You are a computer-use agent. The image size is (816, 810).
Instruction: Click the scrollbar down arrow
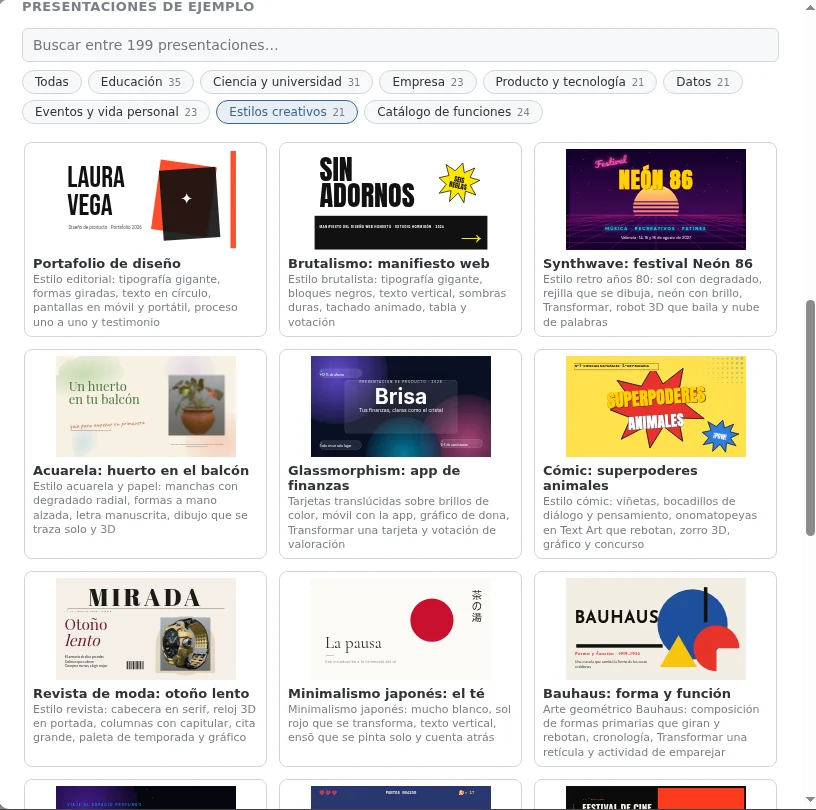coord(810,799)
